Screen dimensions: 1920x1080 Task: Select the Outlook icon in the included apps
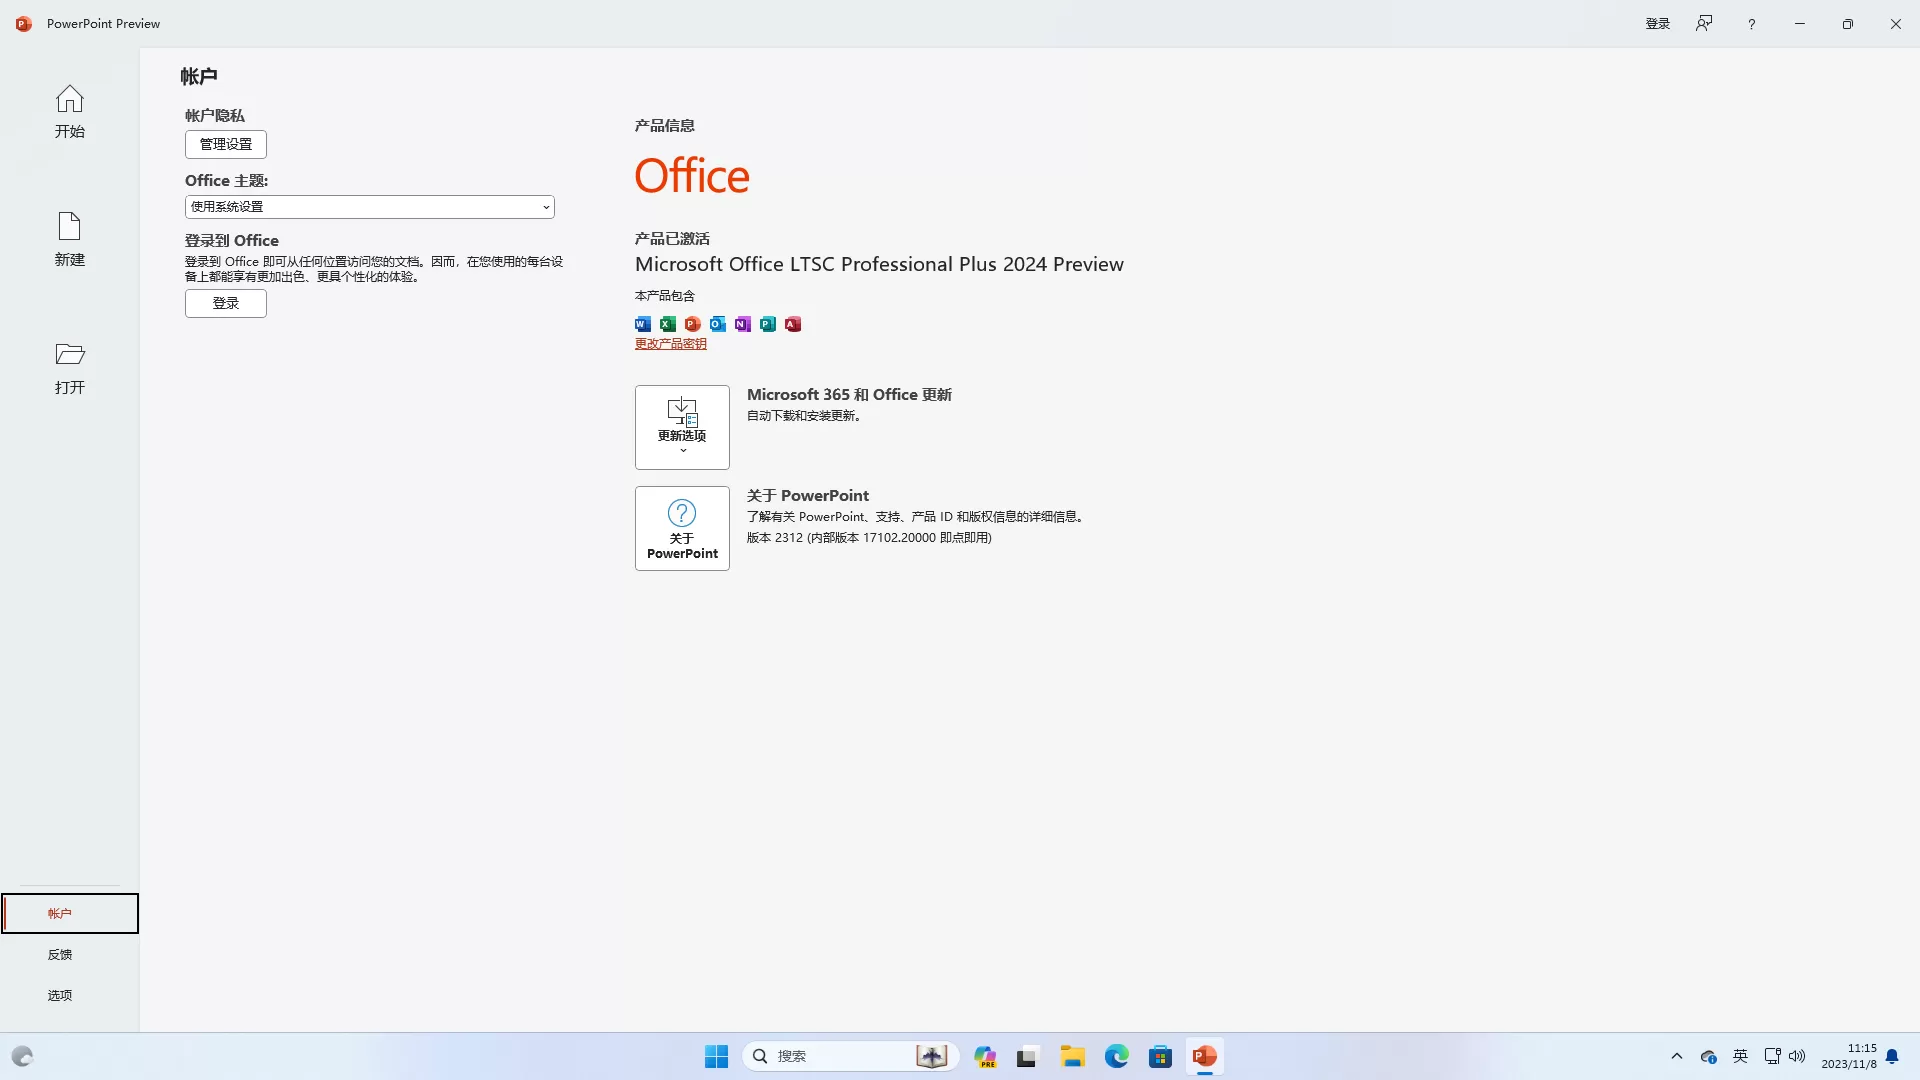point(718,324)
